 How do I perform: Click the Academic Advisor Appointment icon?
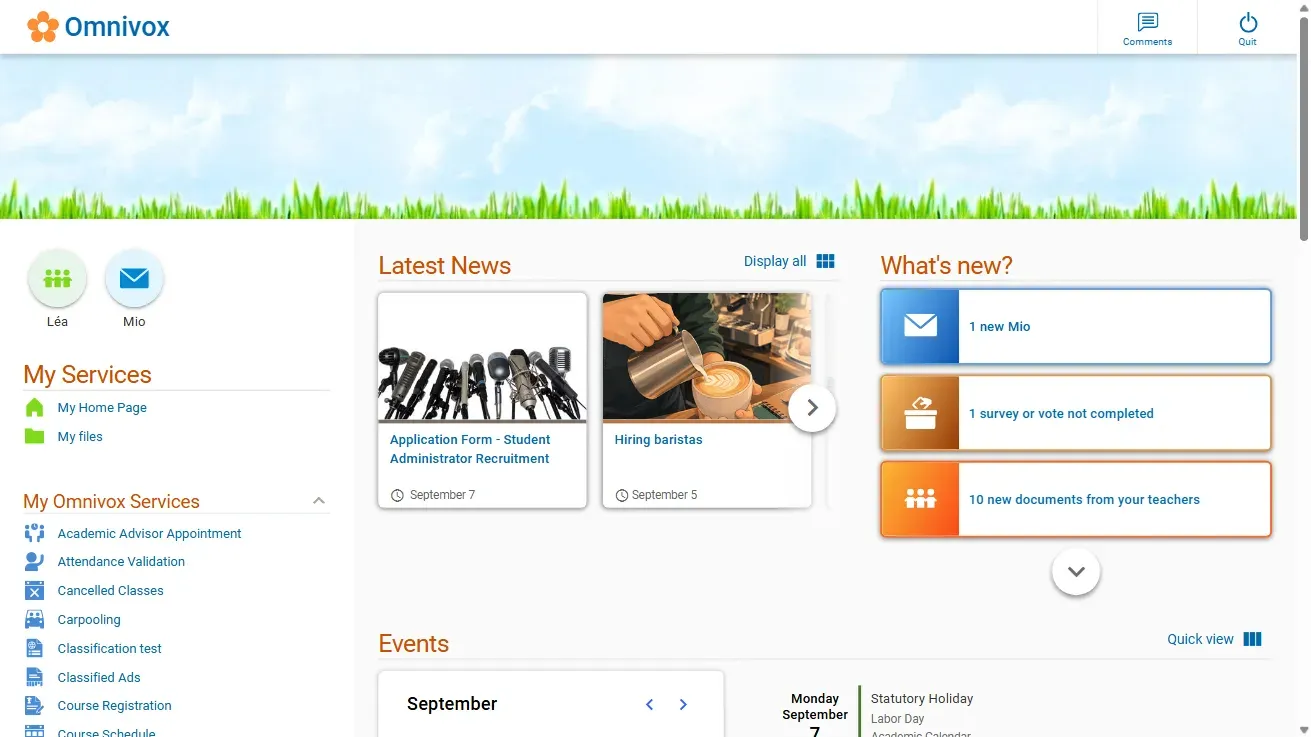(x=35, y=533)
